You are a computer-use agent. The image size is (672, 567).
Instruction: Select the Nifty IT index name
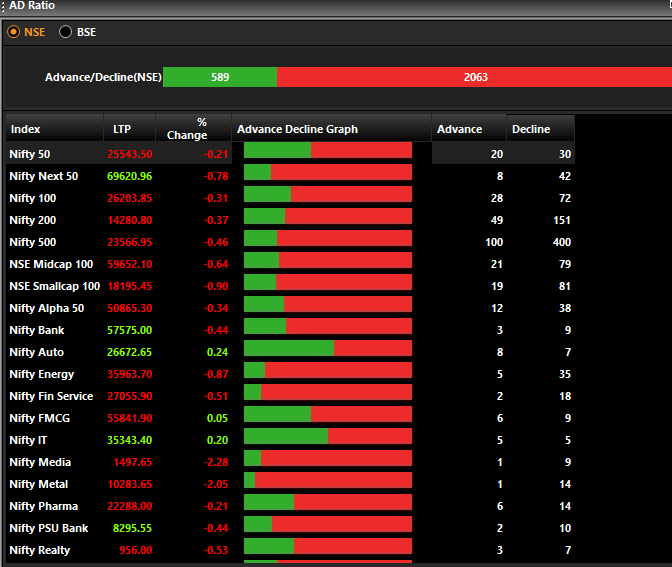(28, 440)
